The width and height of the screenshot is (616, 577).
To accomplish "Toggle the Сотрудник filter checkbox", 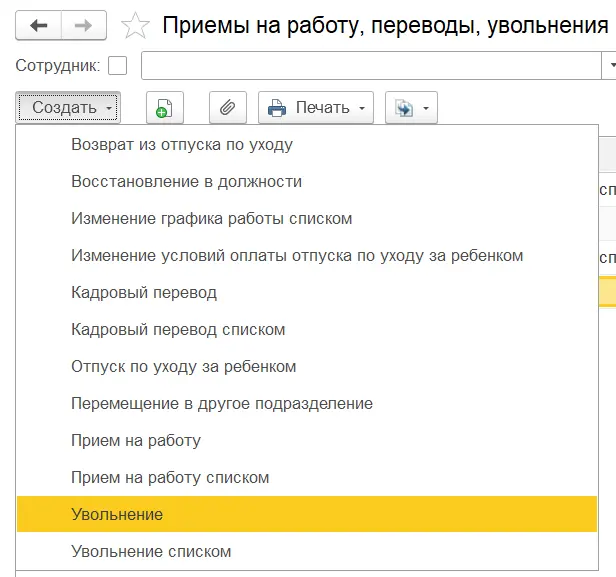I will click(x=117, y=66).
